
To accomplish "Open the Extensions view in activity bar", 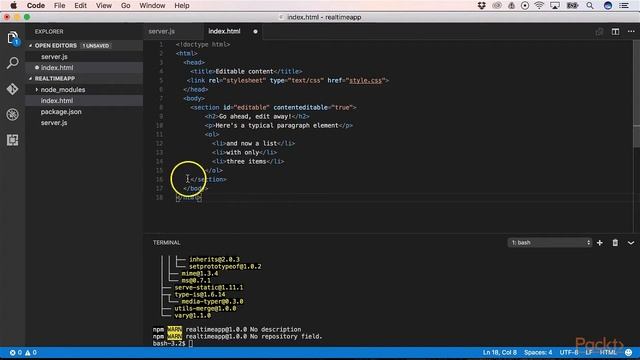I will pos(13,140).
